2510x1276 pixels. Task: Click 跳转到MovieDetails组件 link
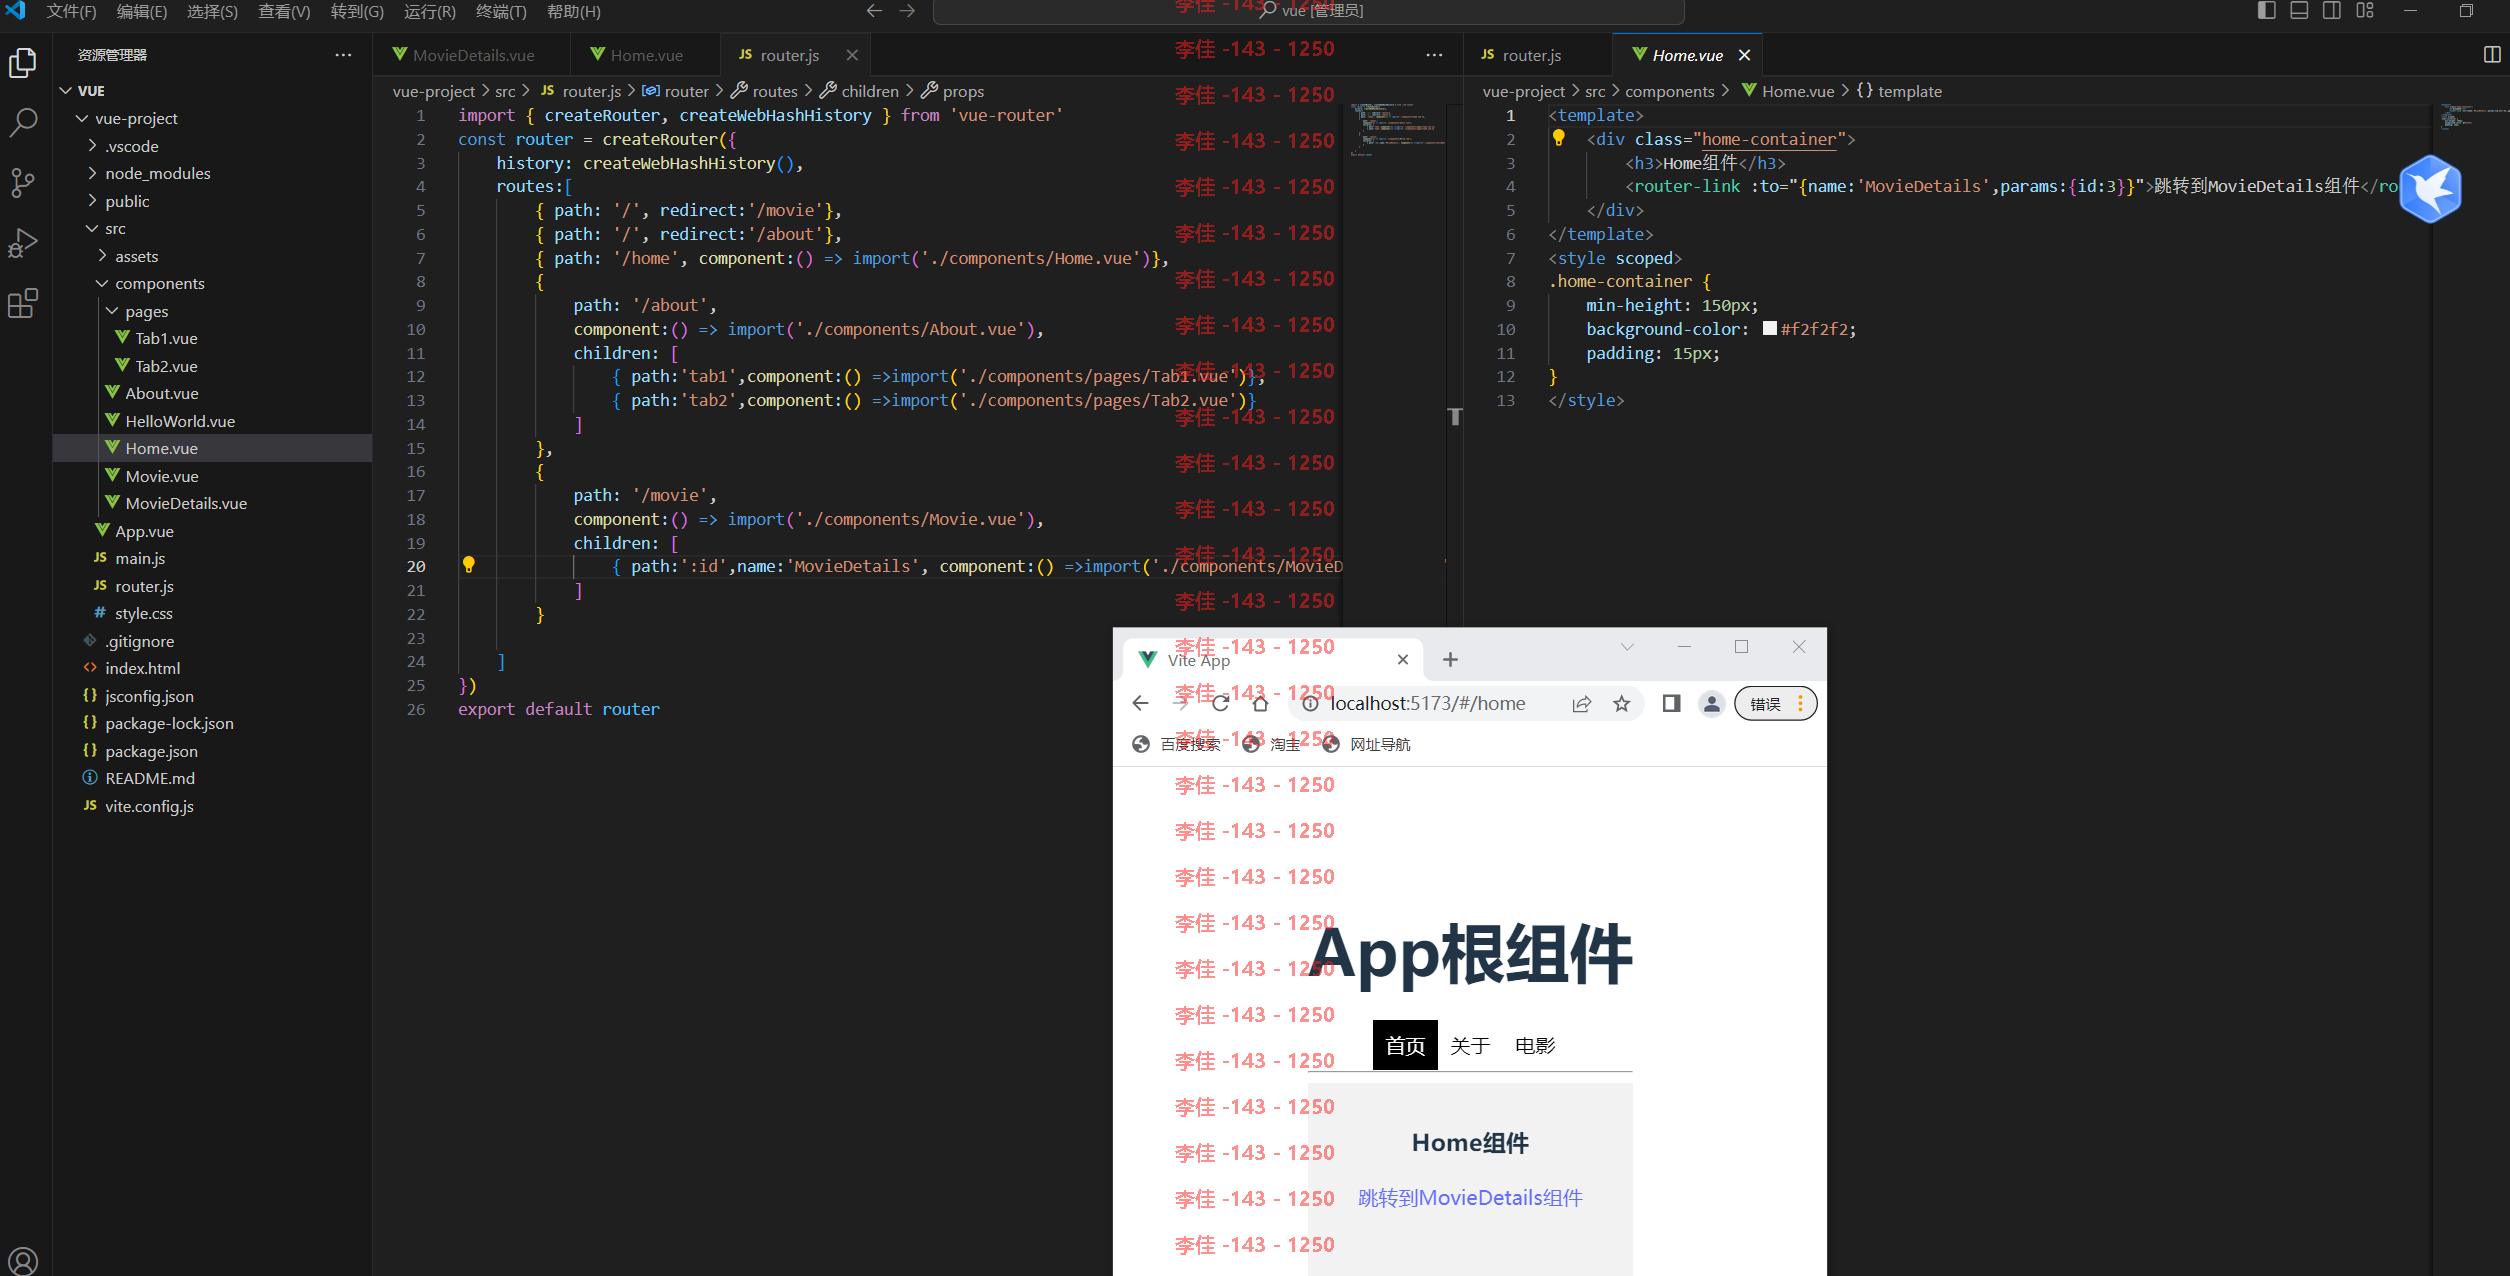pos(1470,1198)
